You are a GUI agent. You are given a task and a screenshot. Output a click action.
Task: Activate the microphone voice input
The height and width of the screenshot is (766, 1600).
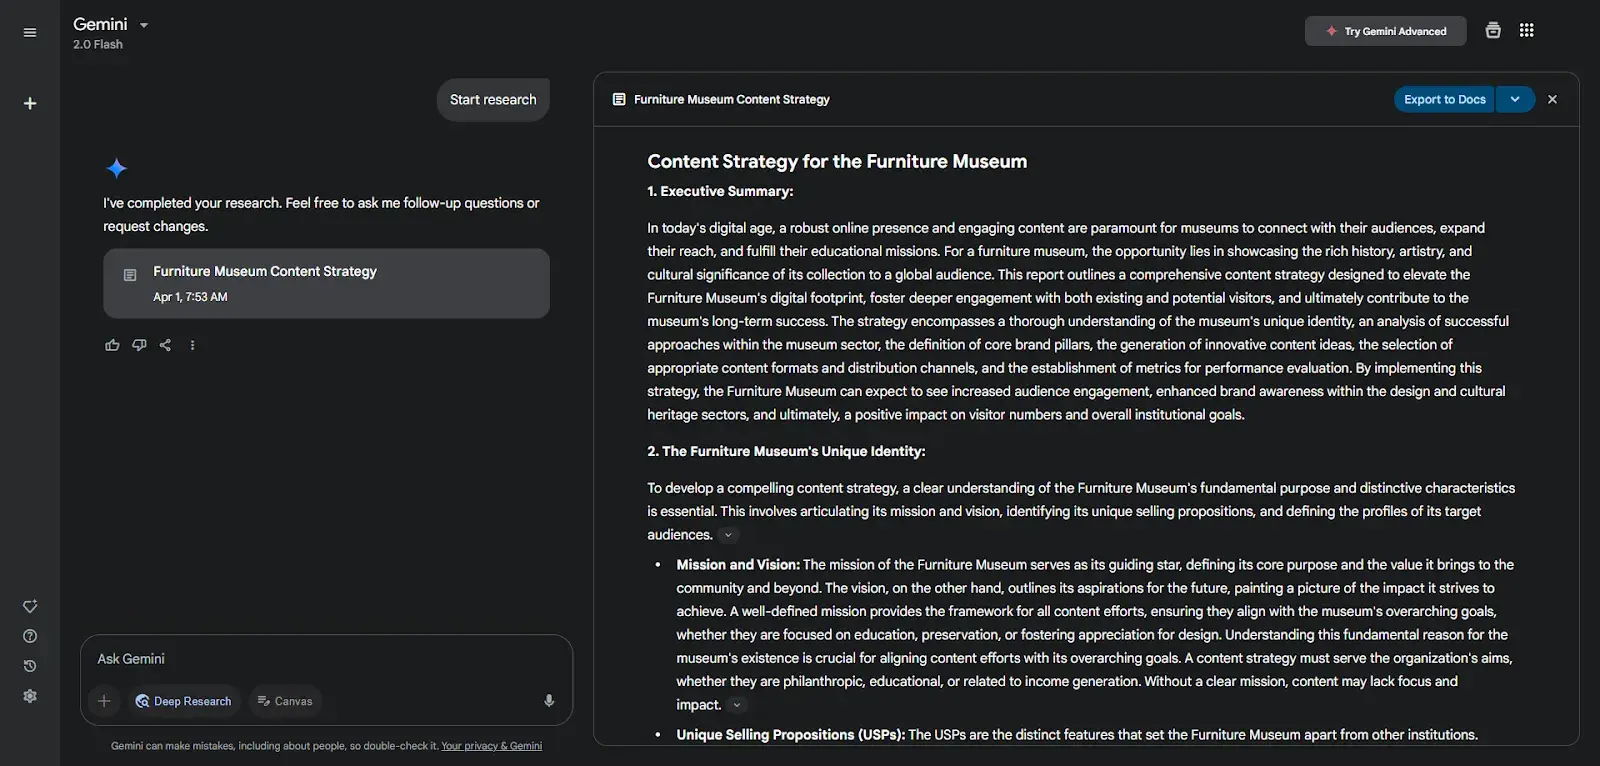coord(549,701)
